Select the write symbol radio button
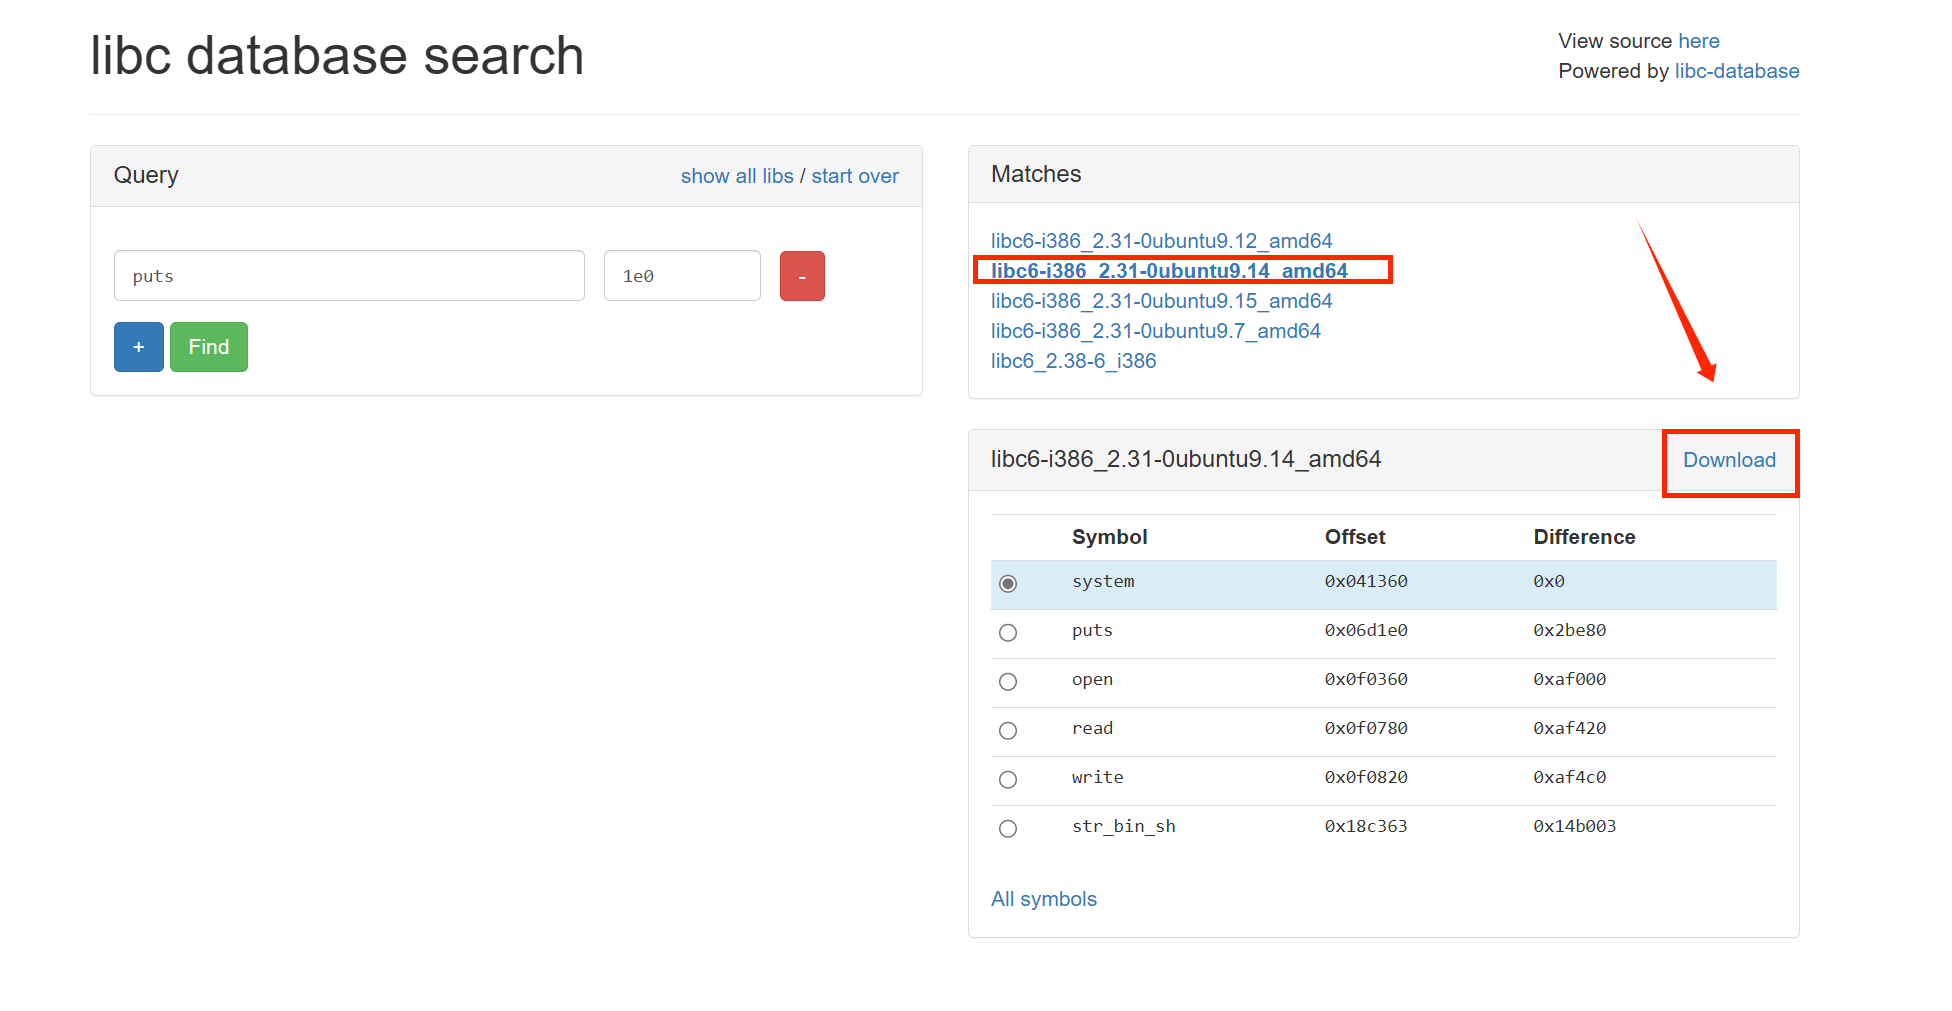This screenshot has width=1952, height=1011. tap(1008, 779)
